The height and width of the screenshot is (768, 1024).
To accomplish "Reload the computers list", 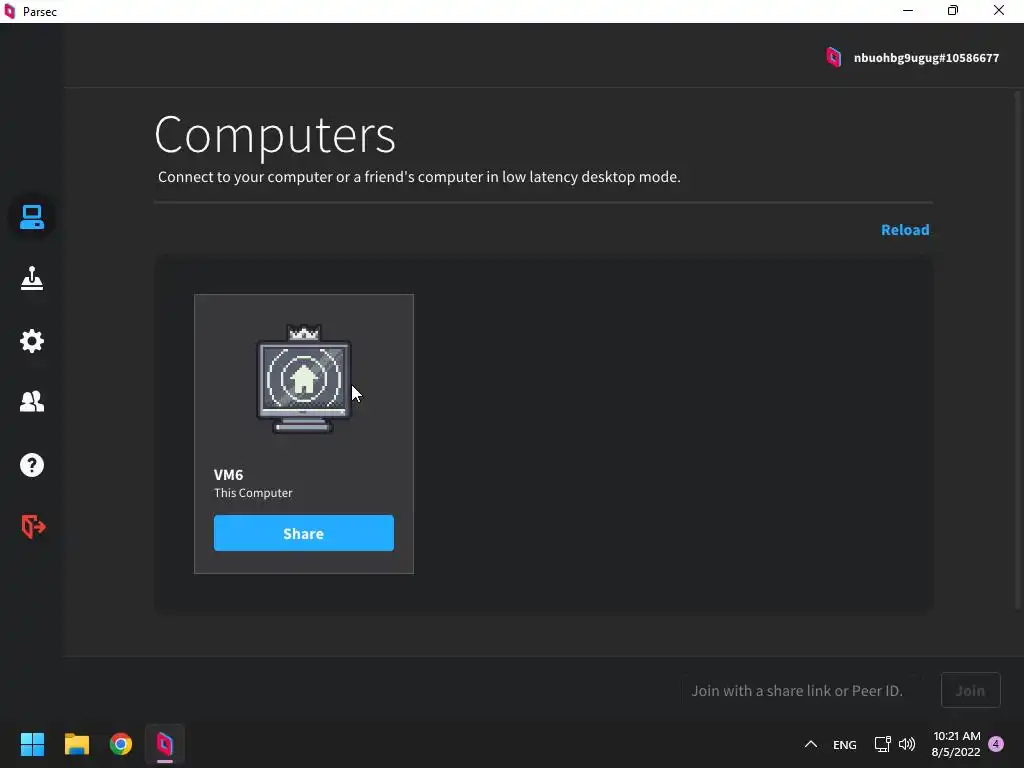I will tap(904, 230).
